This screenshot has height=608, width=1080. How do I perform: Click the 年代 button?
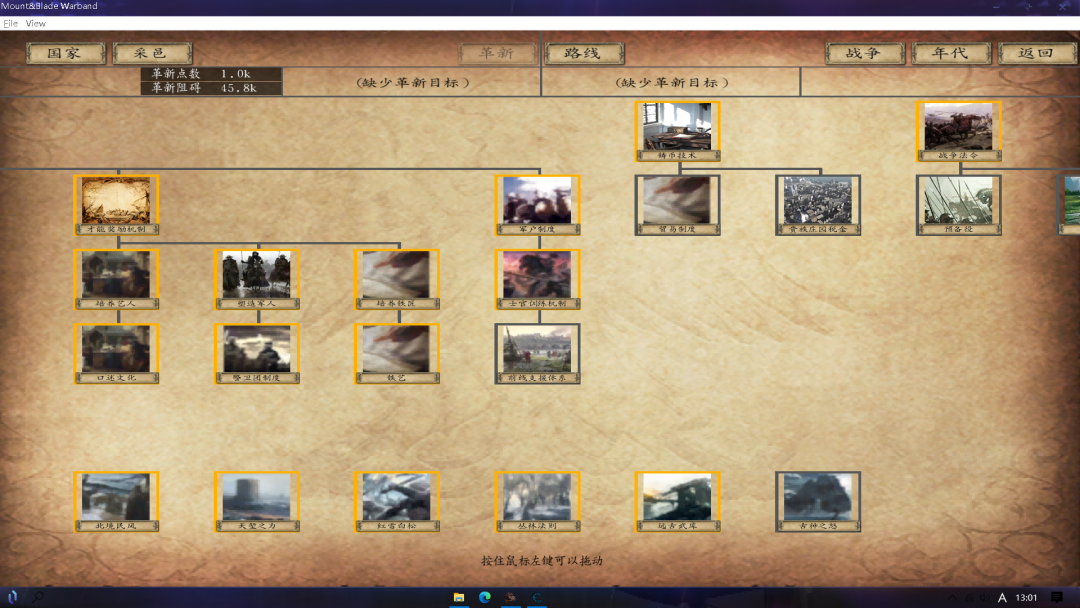pos(951,53)
